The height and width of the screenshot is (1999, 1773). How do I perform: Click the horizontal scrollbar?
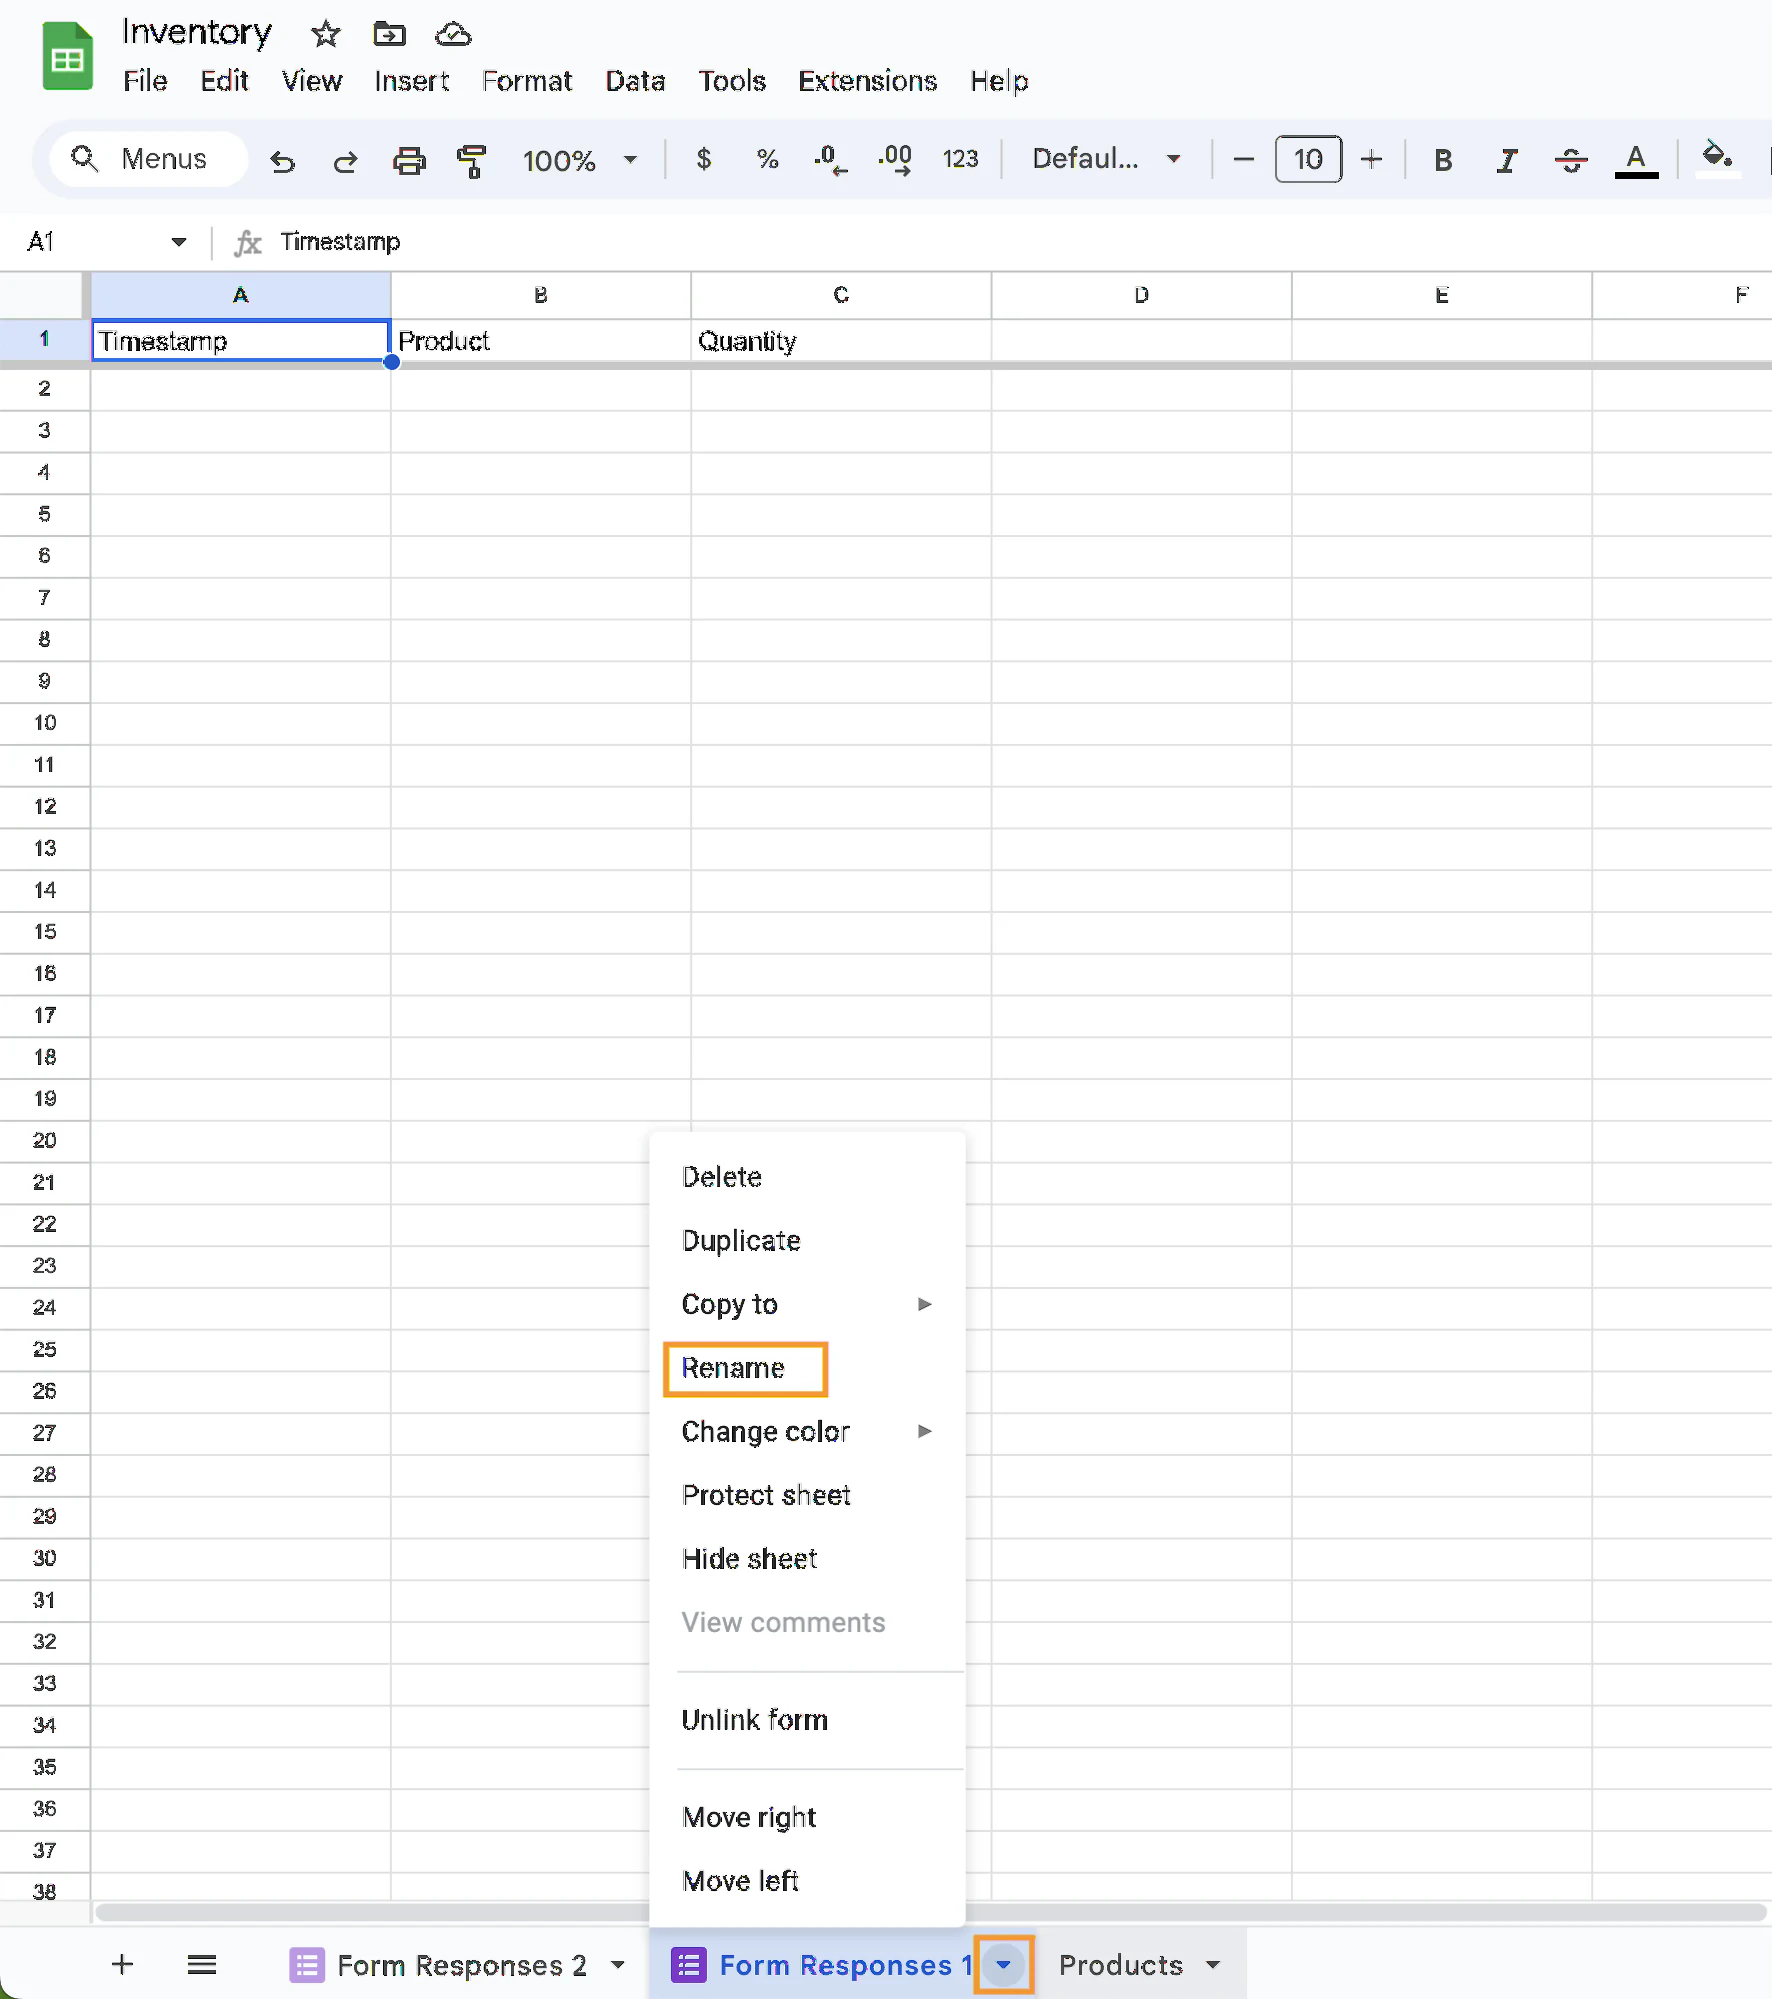[x=930, y=1913]
